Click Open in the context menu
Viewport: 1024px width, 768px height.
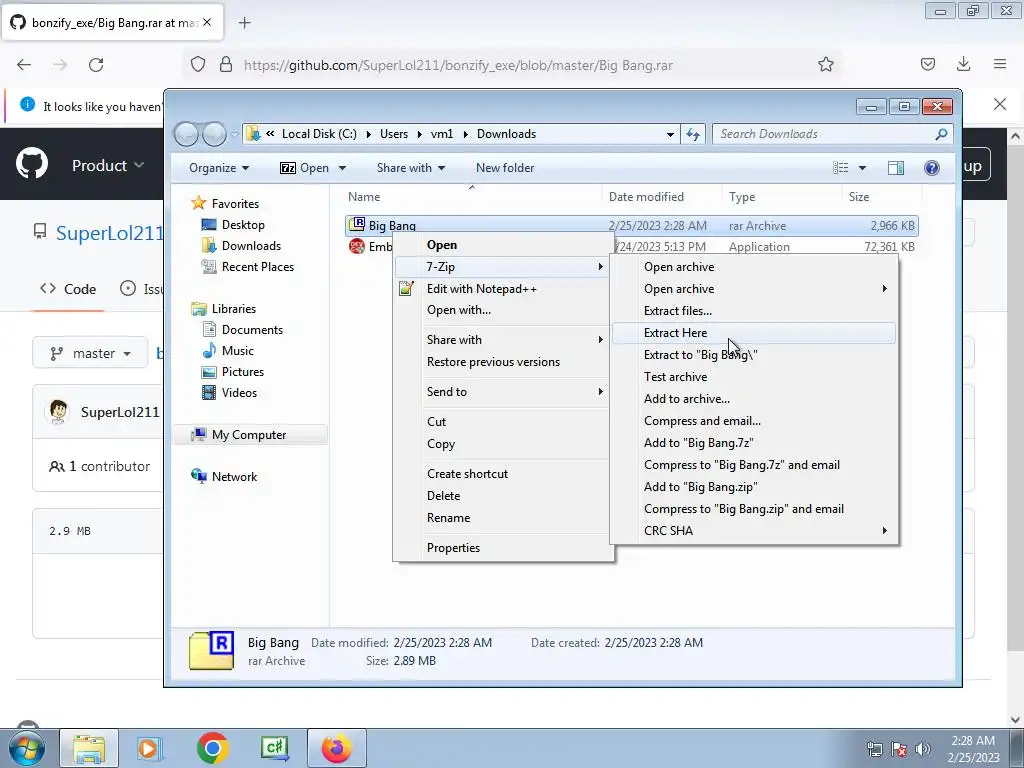pyautogui.click(x=502, y=245)
